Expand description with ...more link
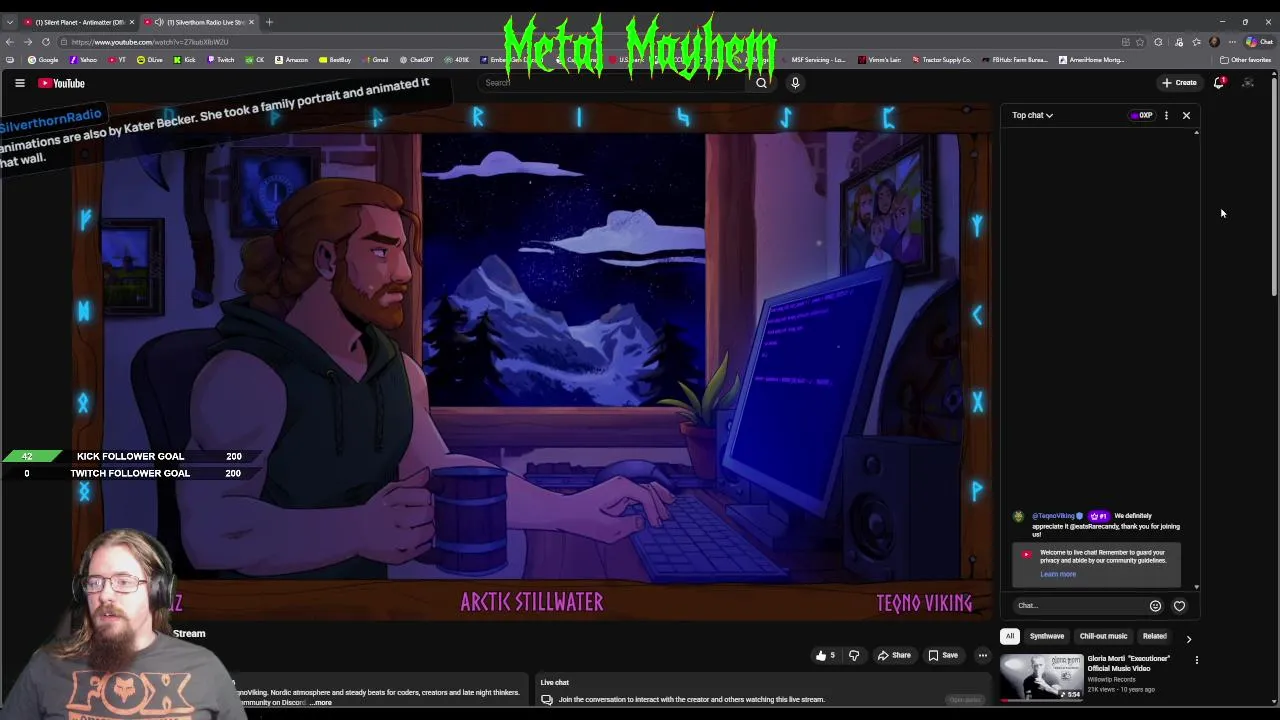 [320, 703]
